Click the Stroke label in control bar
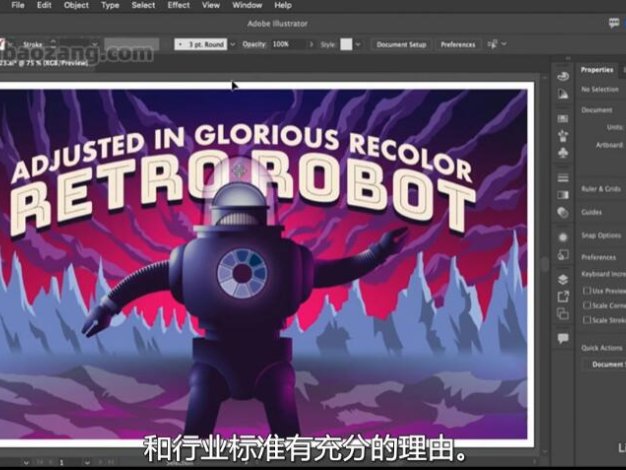 pyautogui.click(x=33, y=44)
